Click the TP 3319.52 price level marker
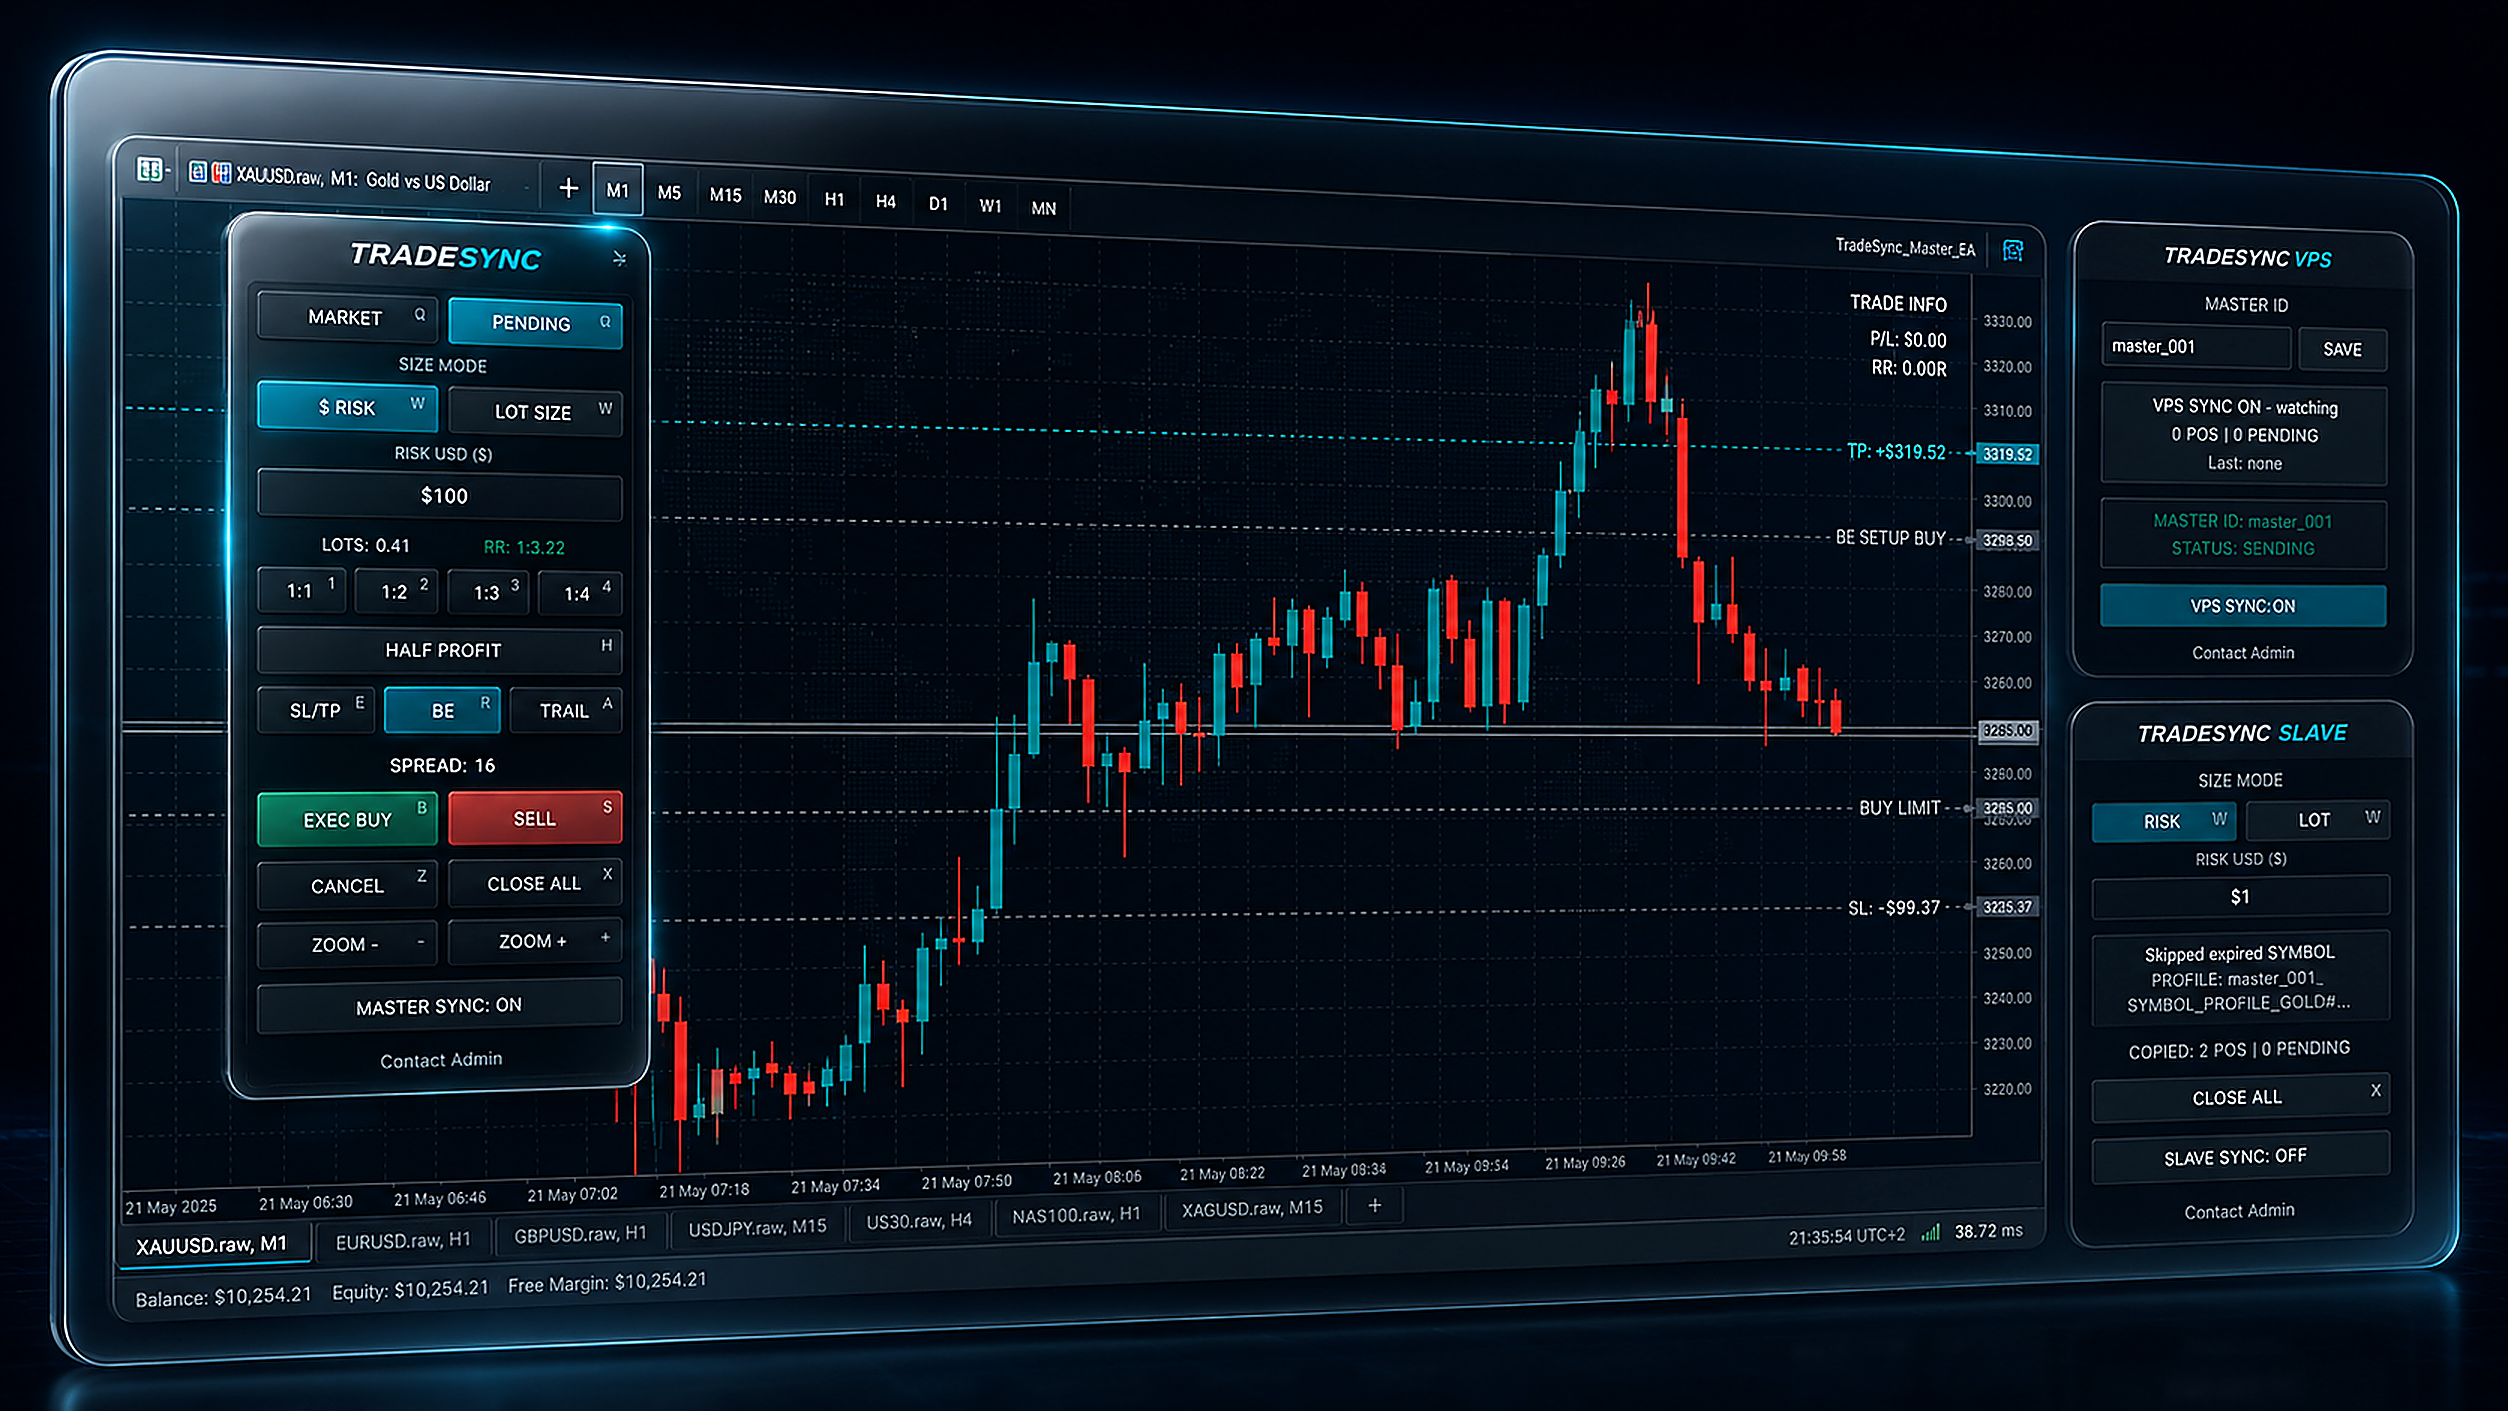The height and width of the screenshot is (1411, 2508). (x=2008, y=454)
